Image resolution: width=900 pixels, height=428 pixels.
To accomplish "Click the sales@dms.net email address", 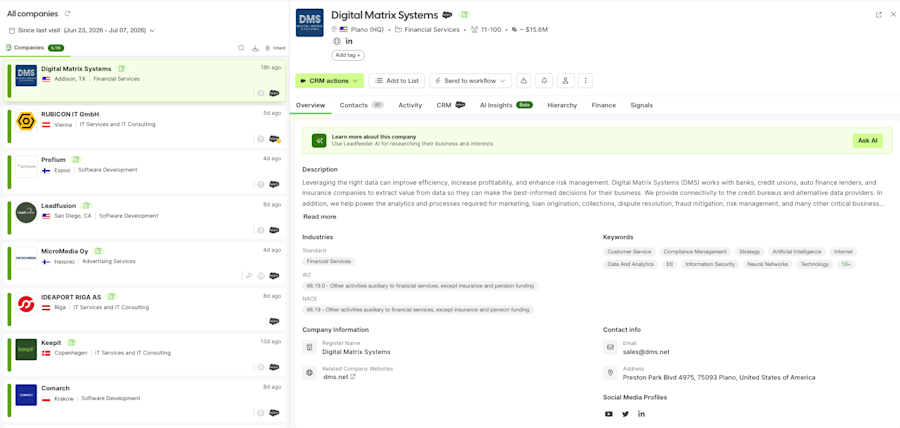I will click(646, 352).
